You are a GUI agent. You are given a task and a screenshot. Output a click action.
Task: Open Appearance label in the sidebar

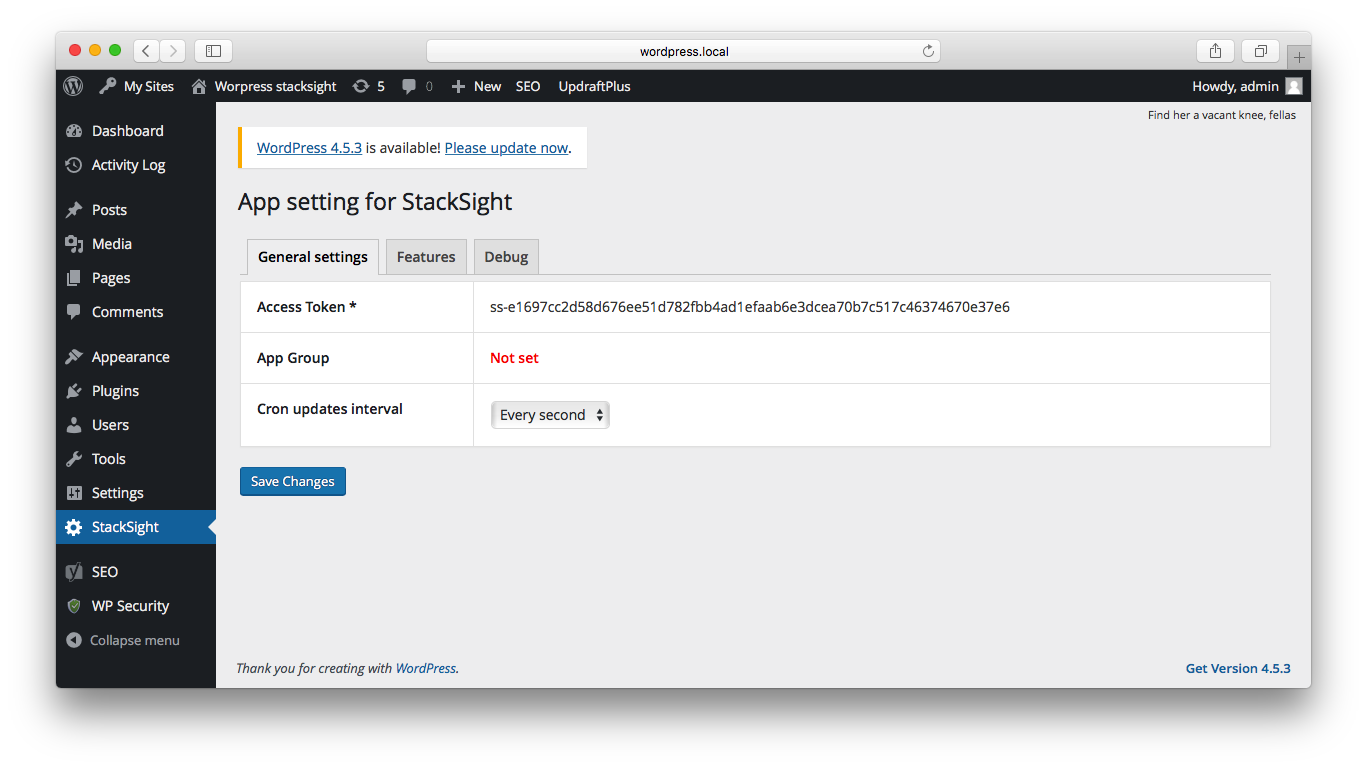tap(131, 357)
